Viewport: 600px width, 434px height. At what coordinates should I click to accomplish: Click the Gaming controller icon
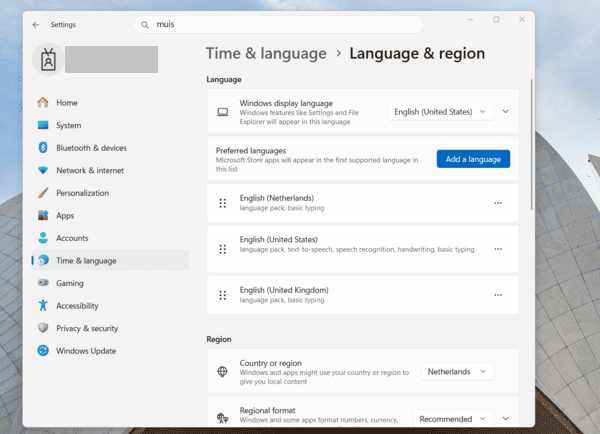43,283
